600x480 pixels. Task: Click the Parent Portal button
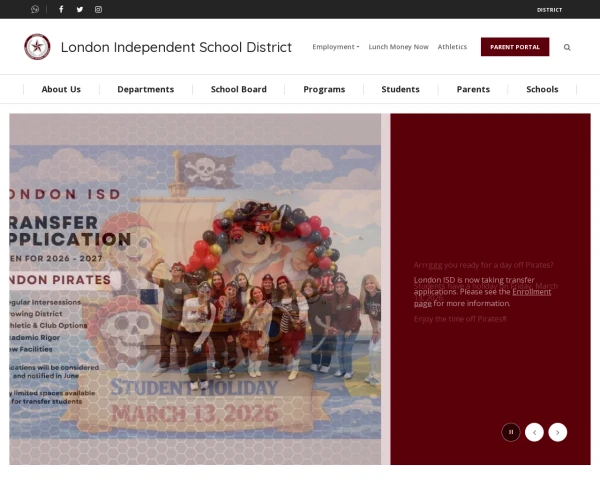point(514,47)
